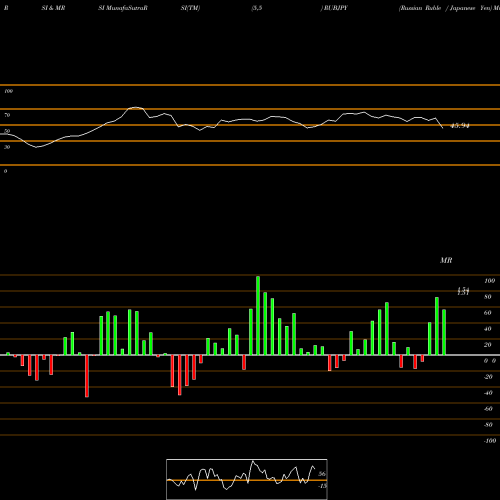This screenshot has width=500, height=500.
Task: Open the mini chart thumbnail at bottom
Action: point(247,479)
